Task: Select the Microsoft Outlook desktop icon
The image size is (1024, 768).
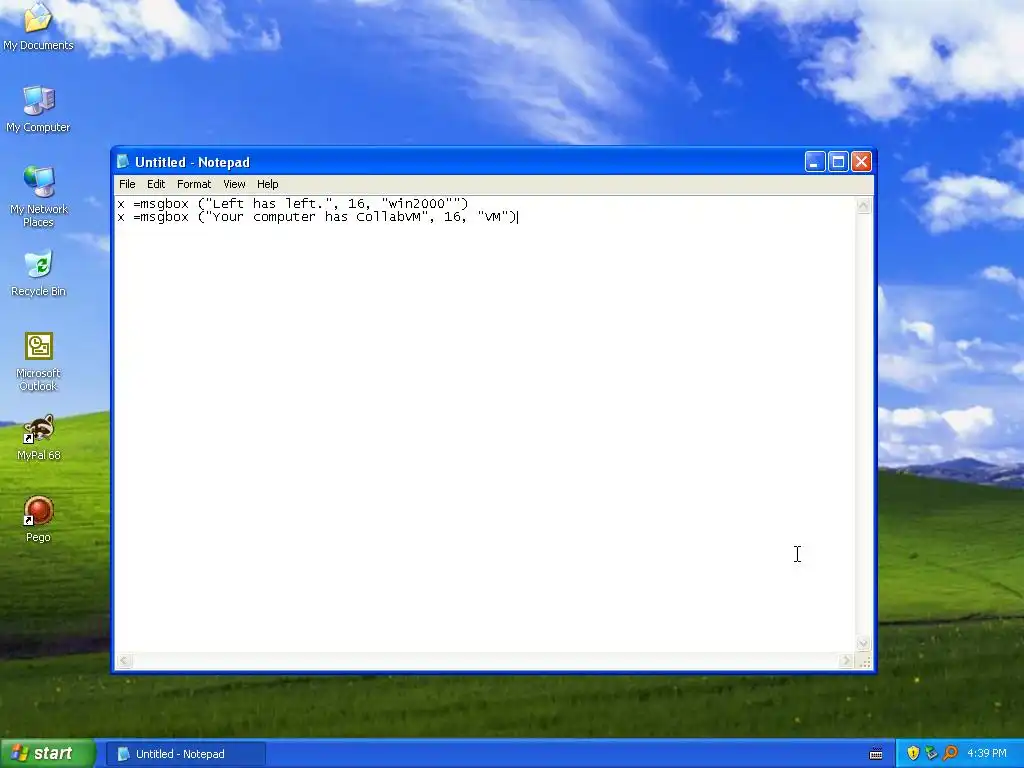Action: (39, 361)
